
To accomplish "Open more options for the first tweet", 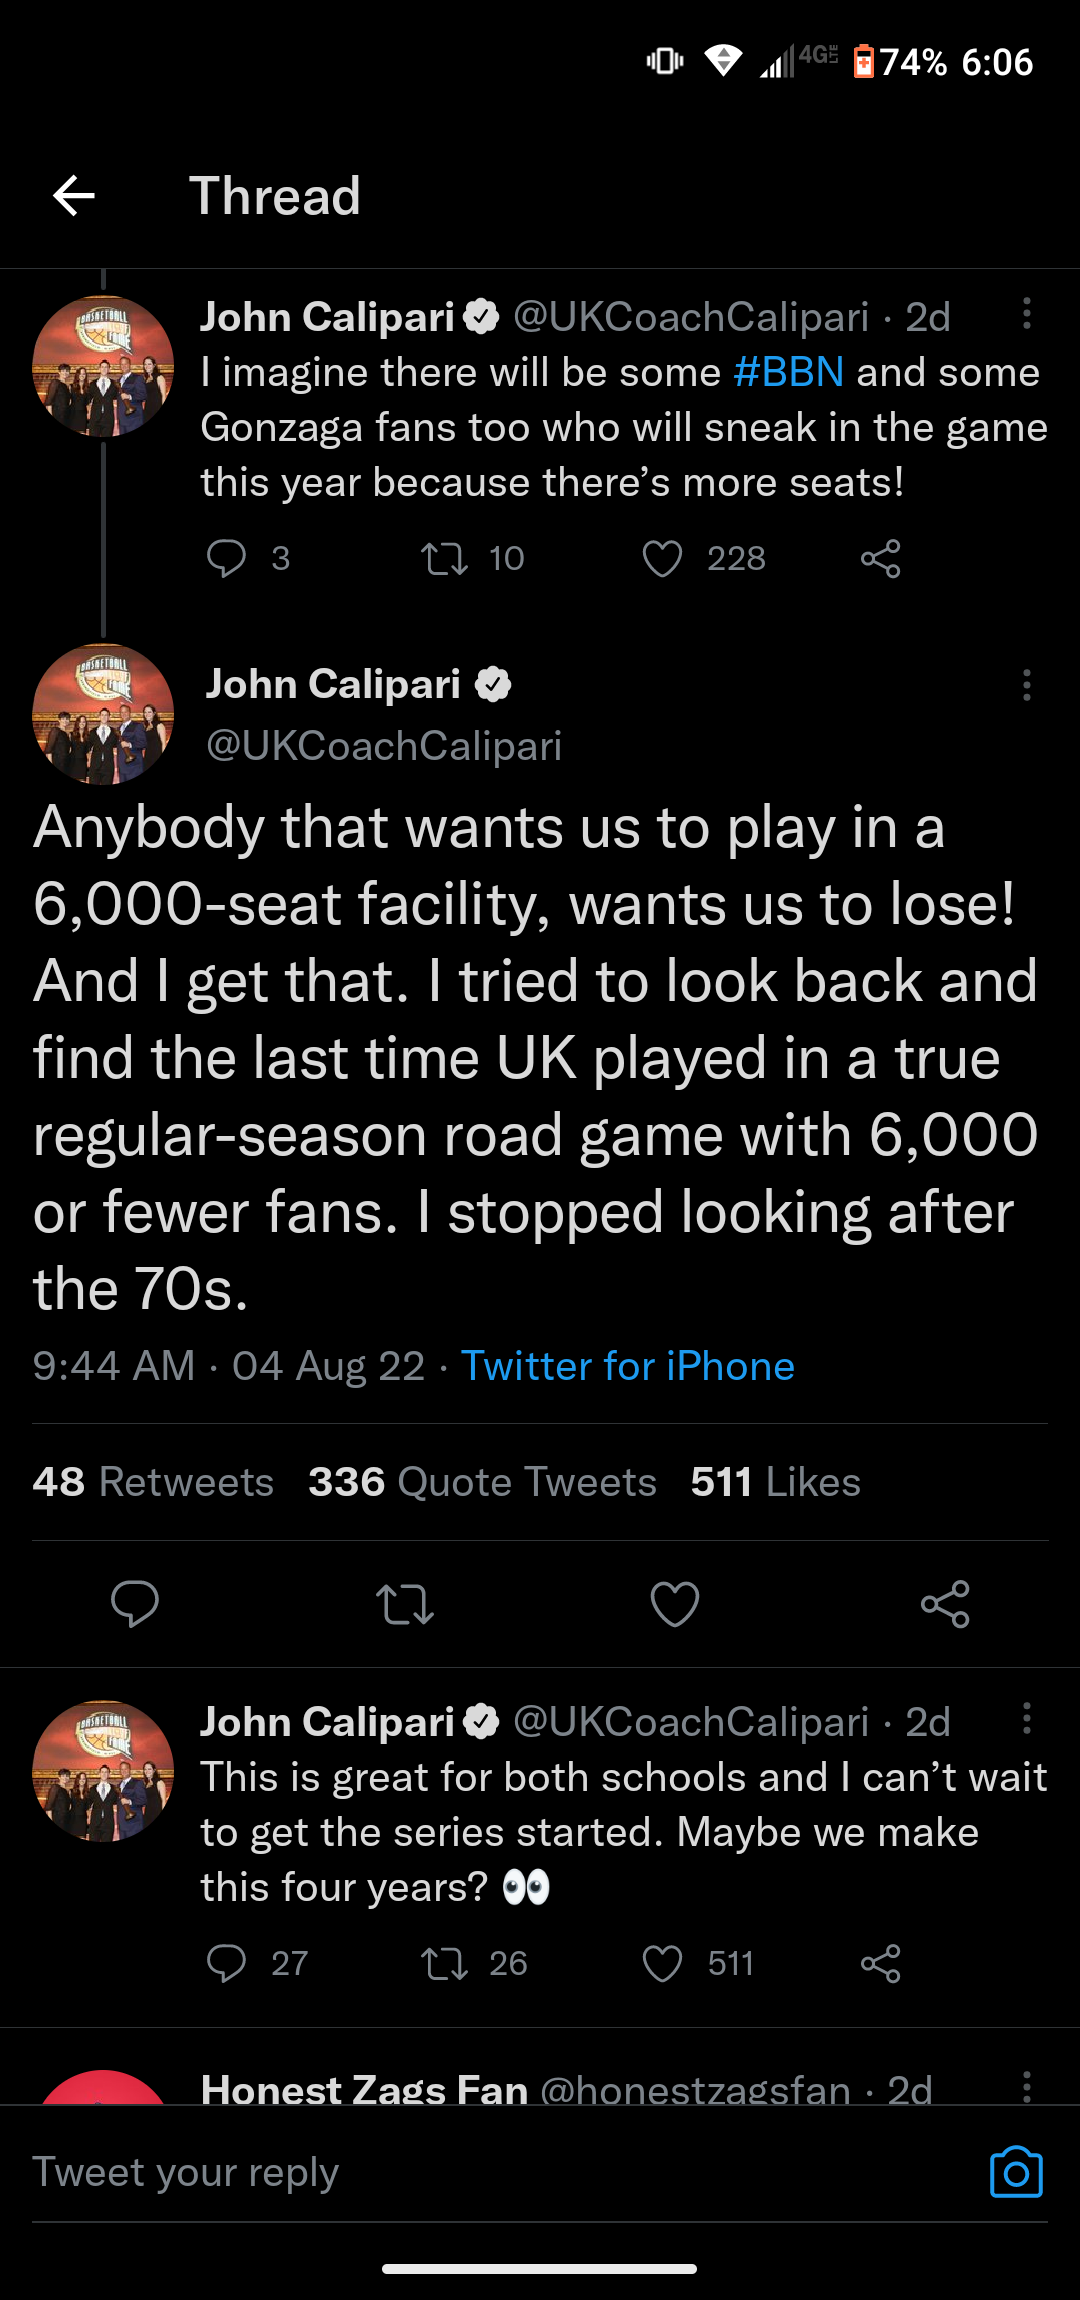I will (x=1026, y=314).
